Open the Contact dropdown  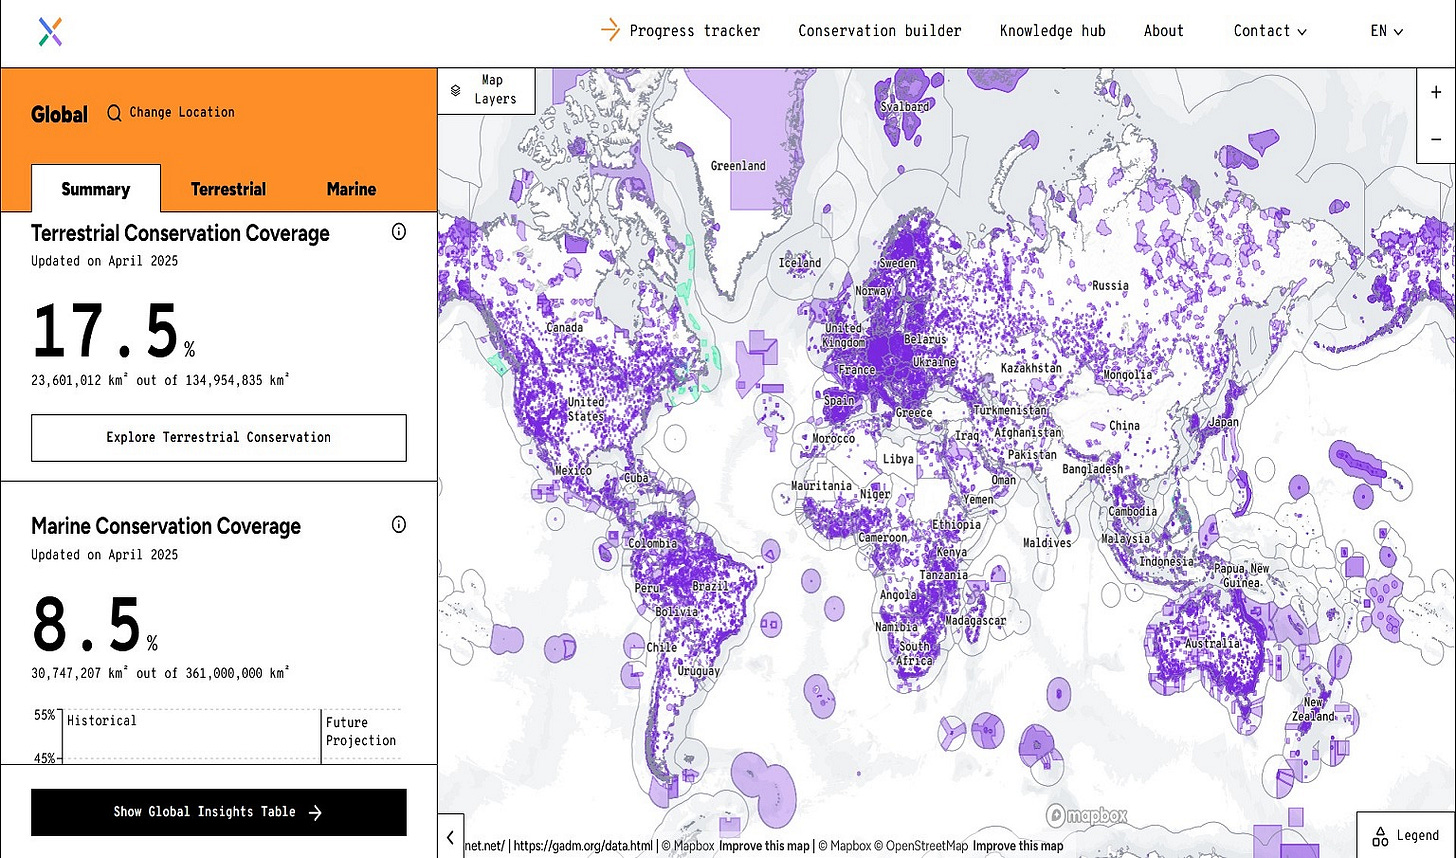pyautogui.click(x=1268, y=30)
